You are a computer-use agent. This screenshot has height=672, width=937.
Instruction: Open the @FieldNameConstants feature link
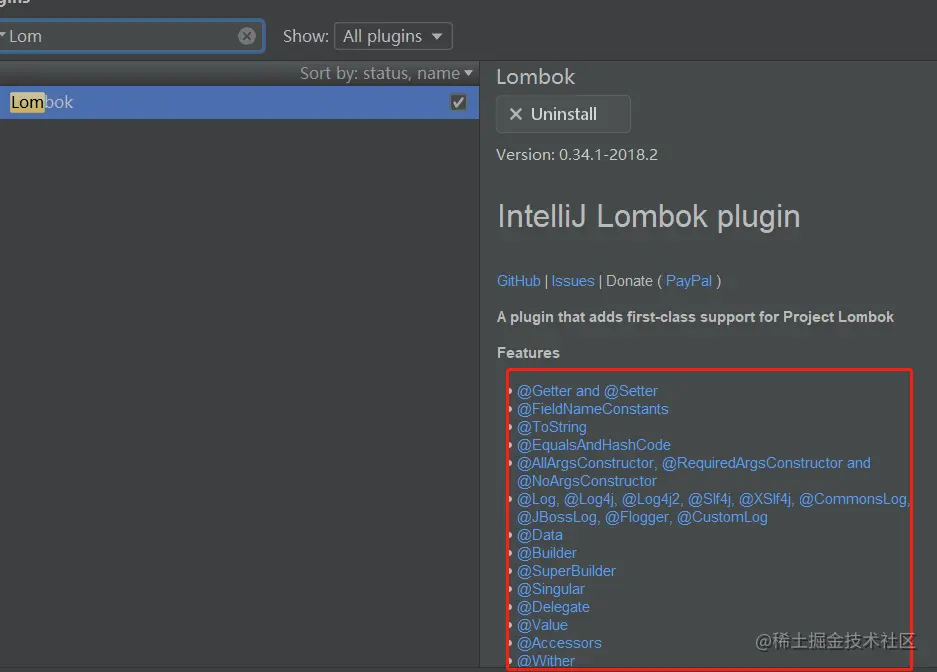pyautogui.click(x=592, y=409)
